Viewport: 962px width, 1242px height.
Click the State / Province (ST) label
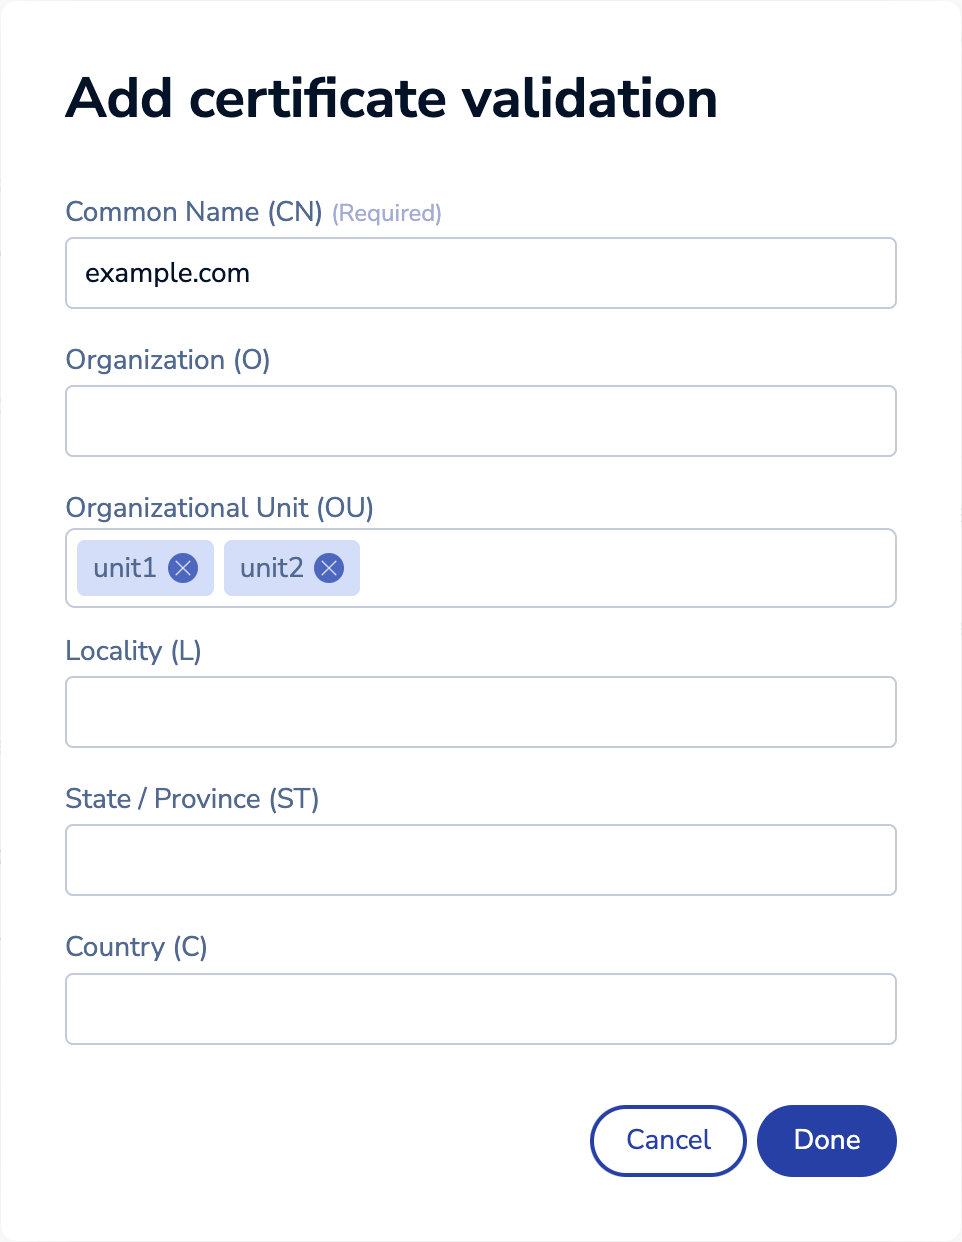192,799
